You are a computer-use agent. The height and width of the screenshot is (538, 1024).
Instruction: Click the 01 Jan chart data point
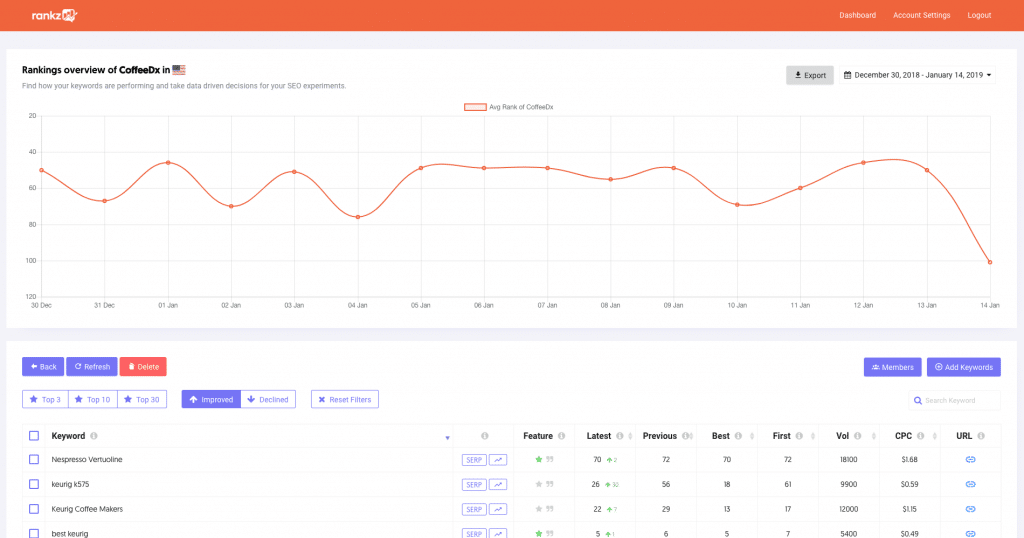[x=168, y=163]
